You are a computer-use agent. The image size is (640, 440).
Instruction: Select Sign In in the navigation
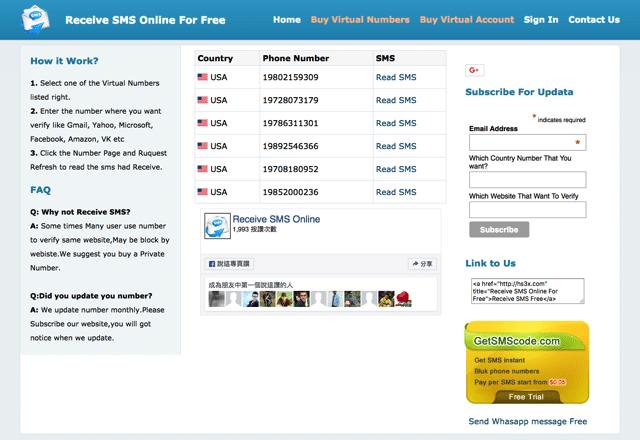[541, 20]
